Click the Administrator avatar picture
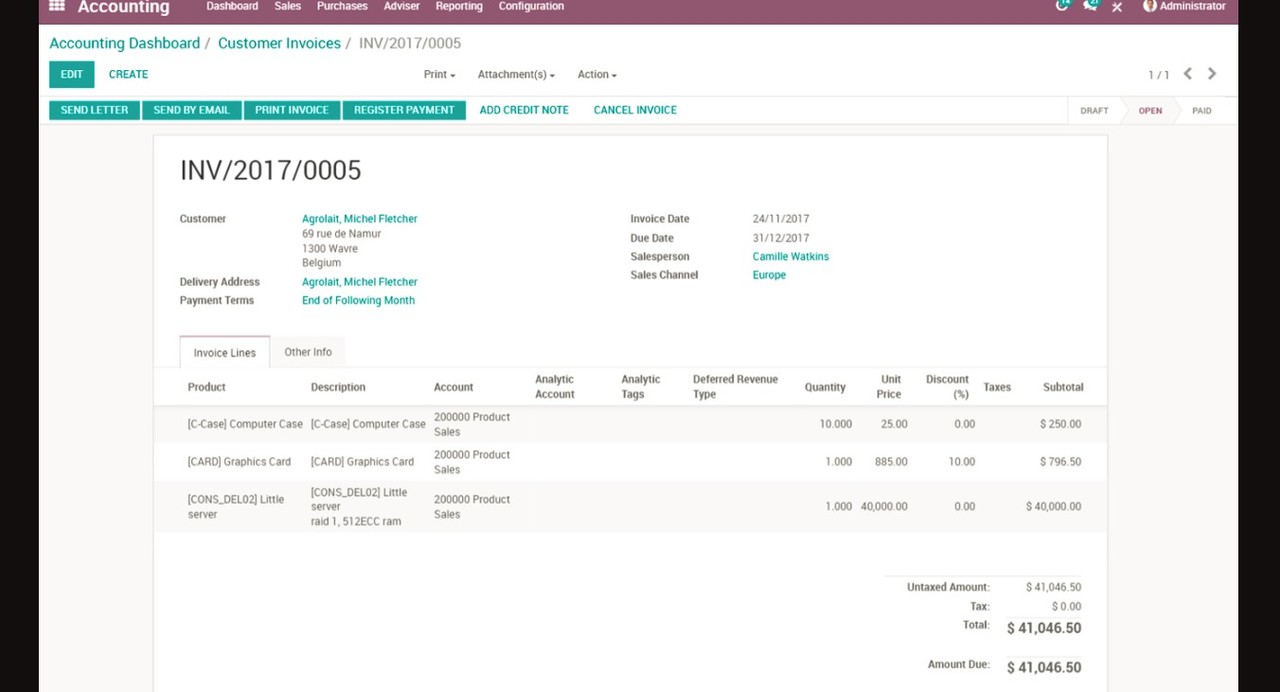Screen dimensions: 1280x692 point(1150,6)
